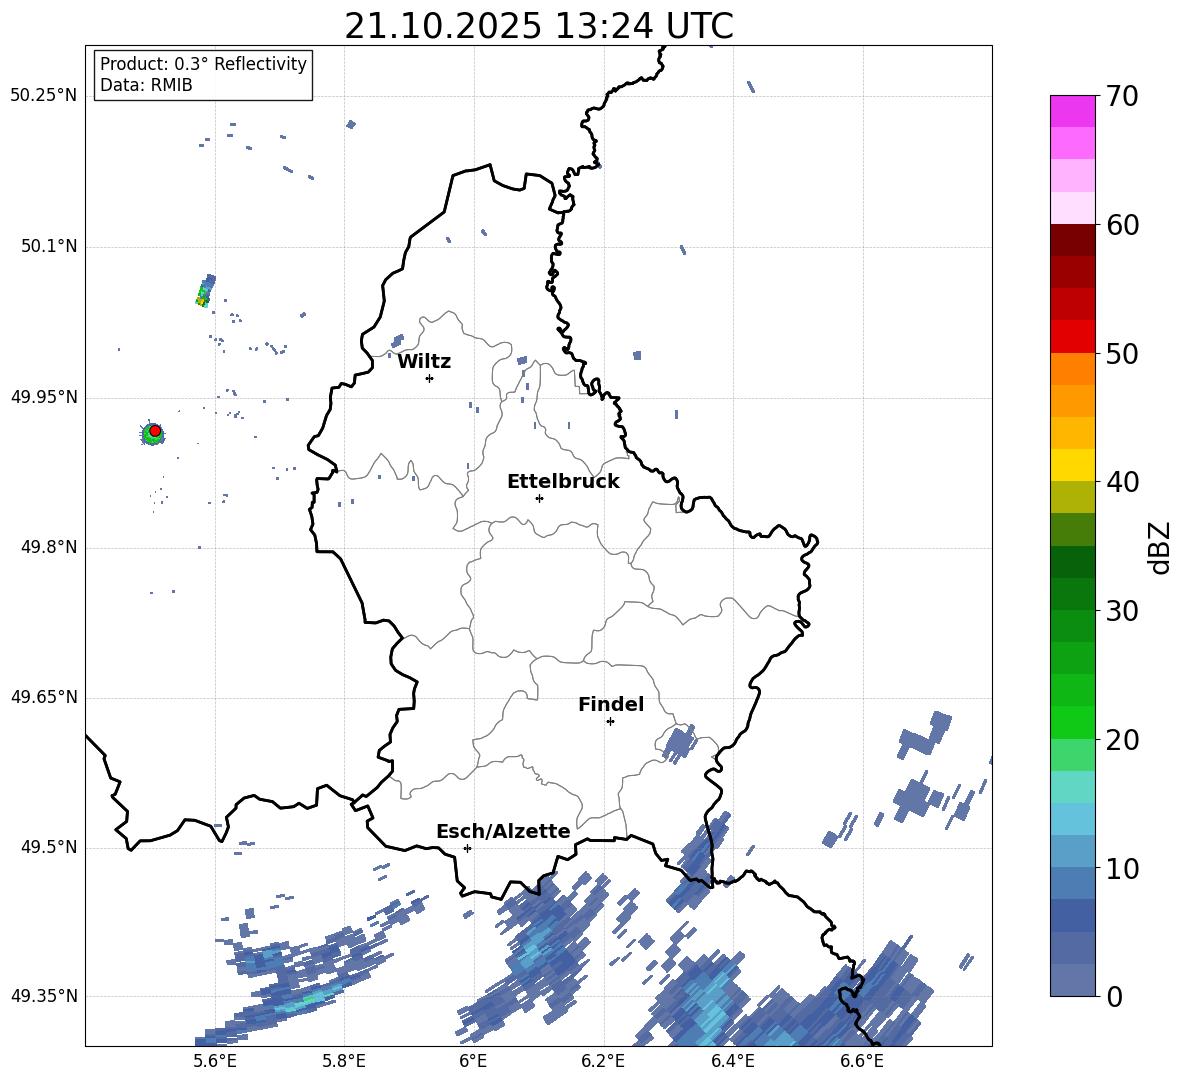Click the 49.95°N latitude label

44,397
